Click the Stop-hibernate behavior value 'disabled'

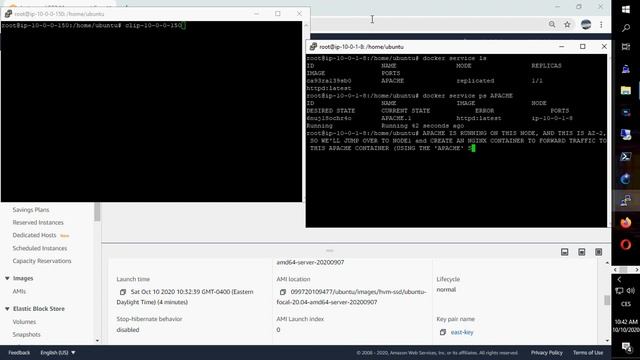(128, 330)
